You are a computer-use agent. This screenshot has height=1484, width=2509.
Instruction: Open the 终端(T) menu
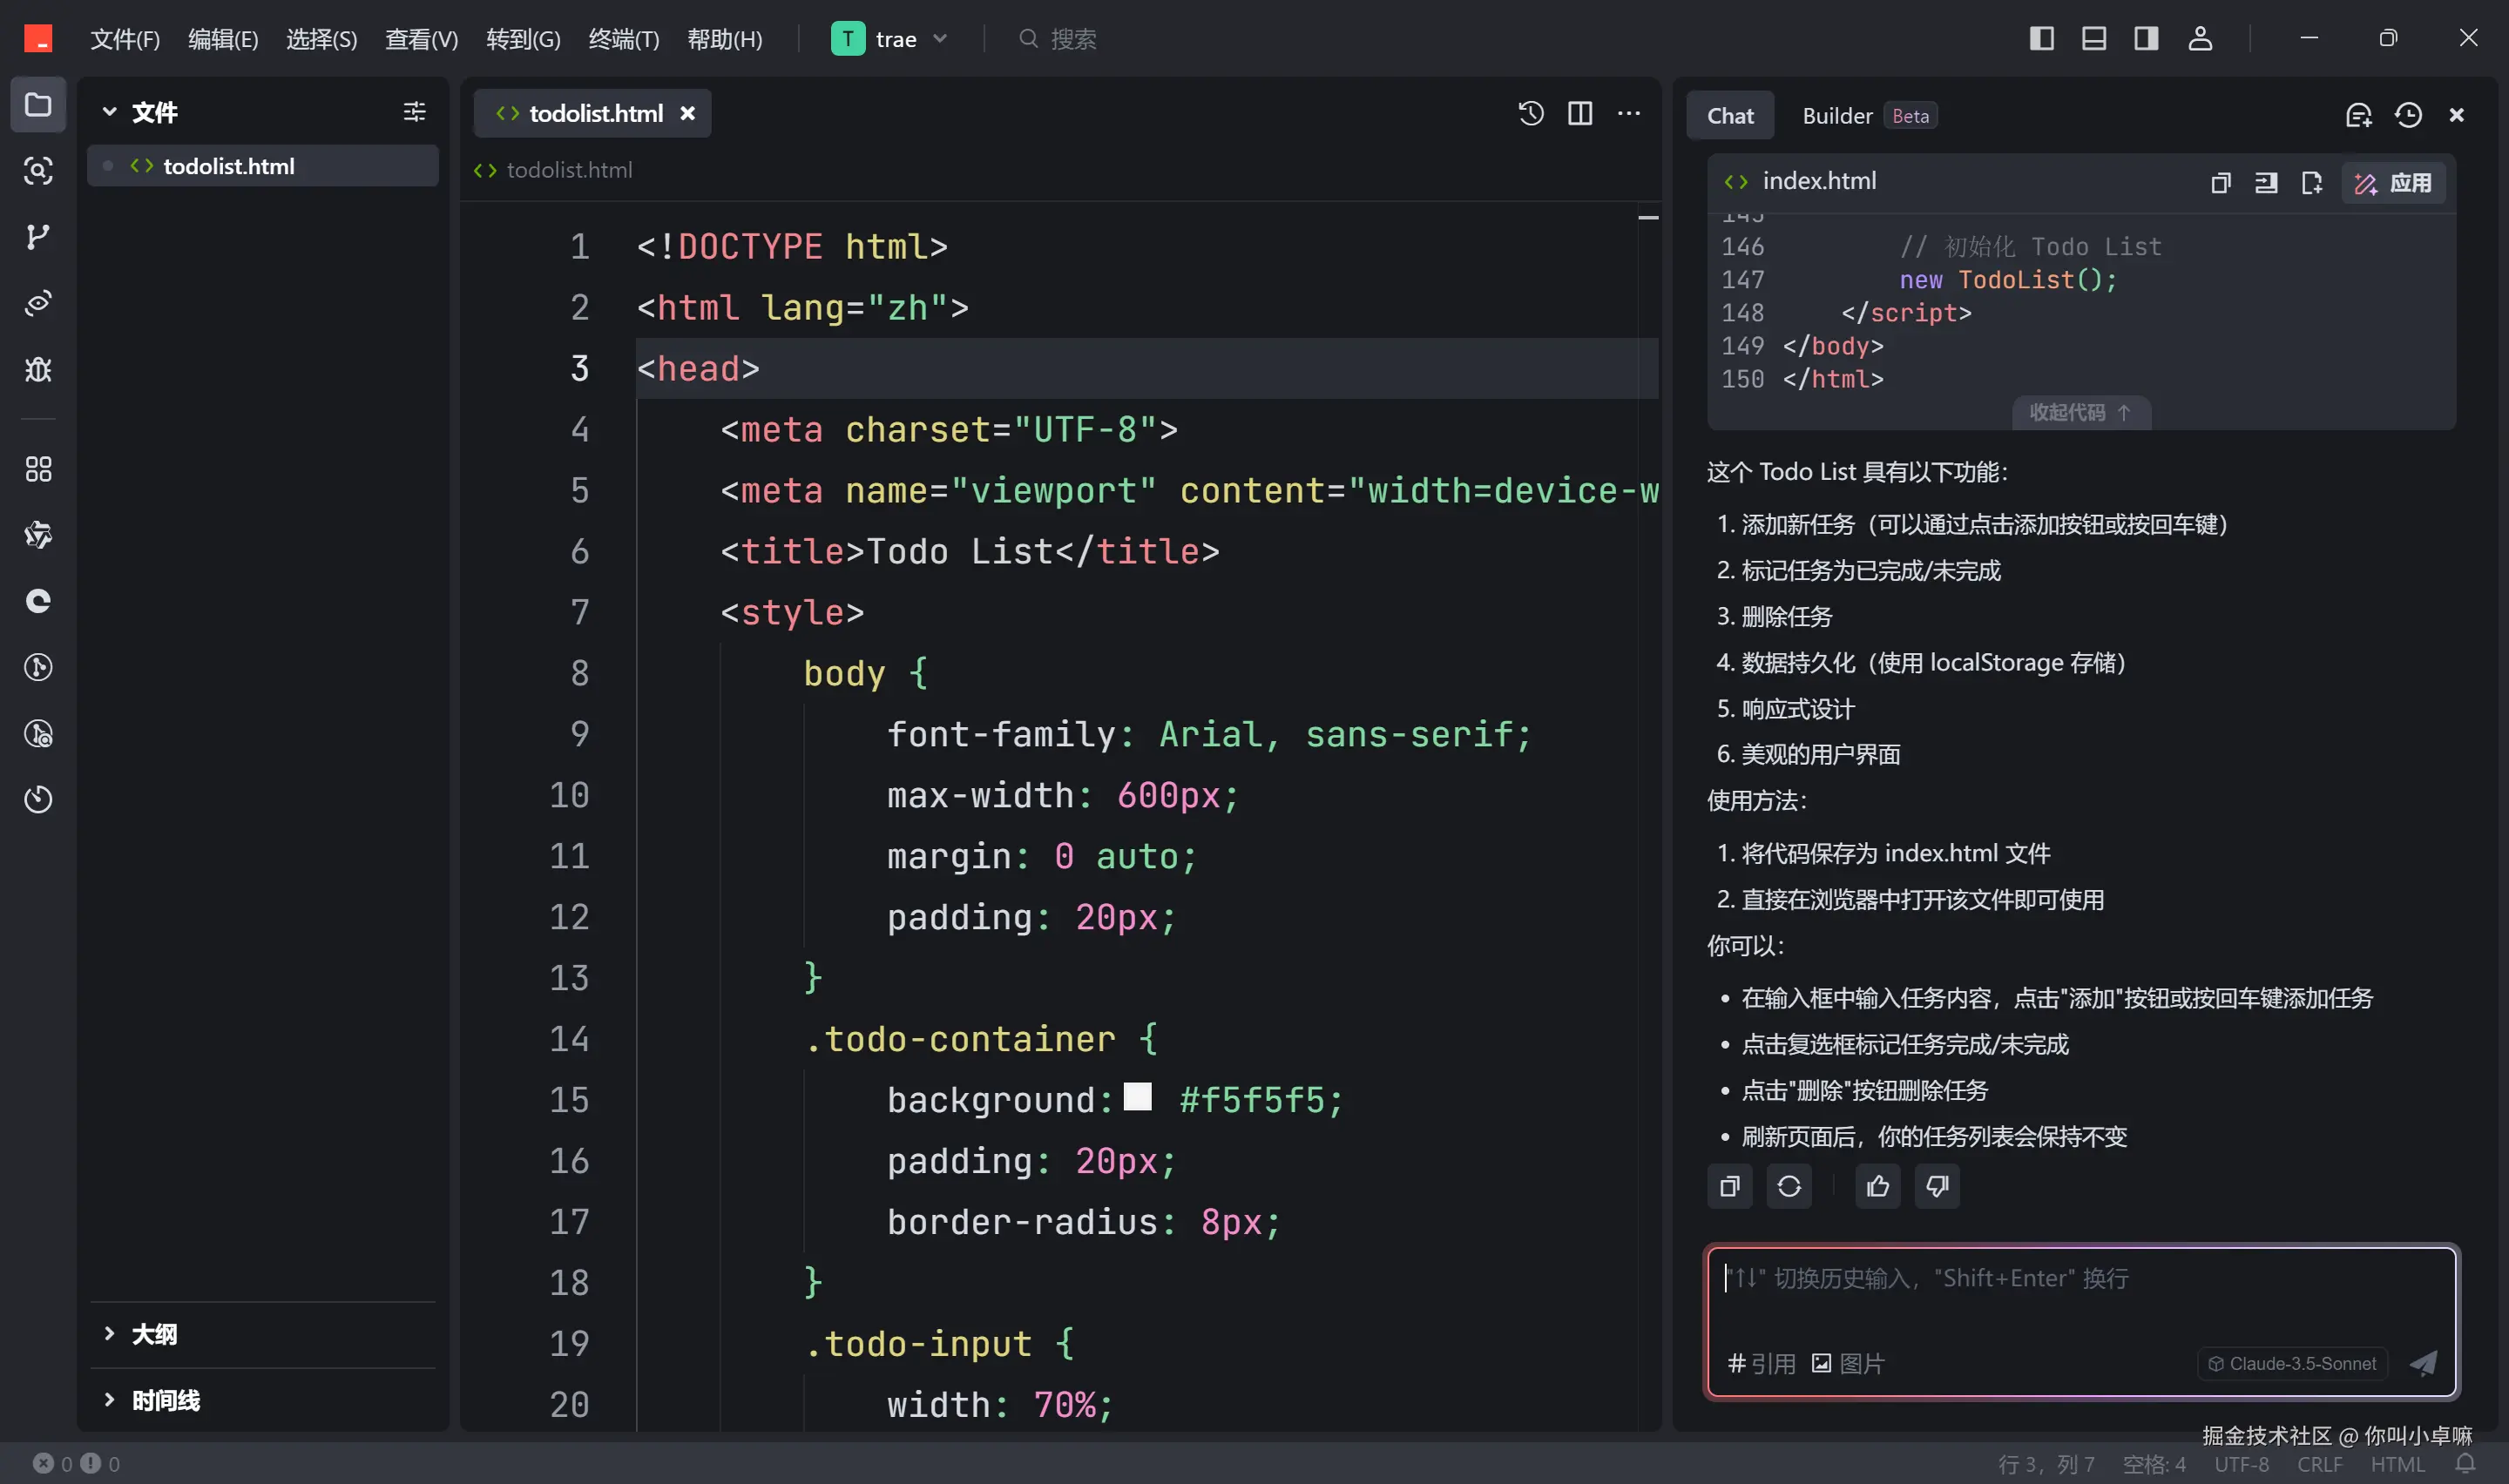623,39
